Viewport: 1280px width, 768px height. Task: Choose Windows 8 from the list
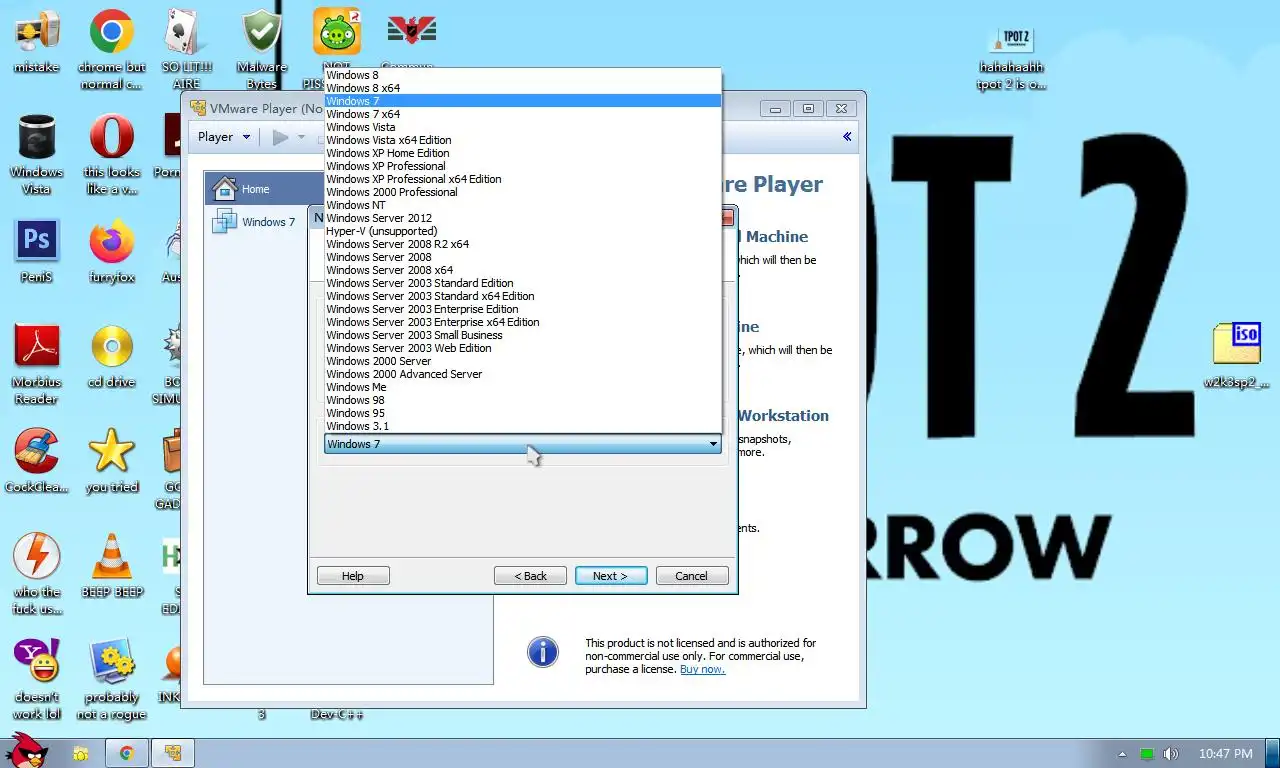(523, 75)
